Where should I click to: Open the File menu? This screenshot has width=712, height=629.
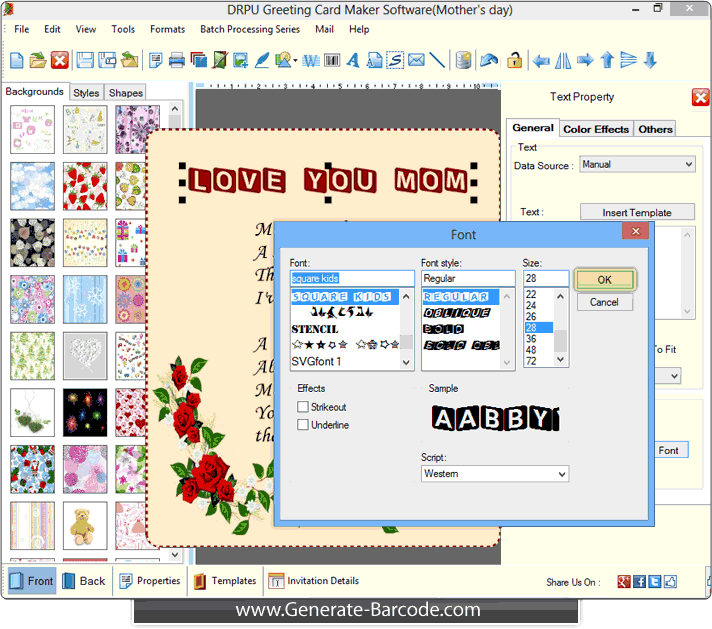21,29
